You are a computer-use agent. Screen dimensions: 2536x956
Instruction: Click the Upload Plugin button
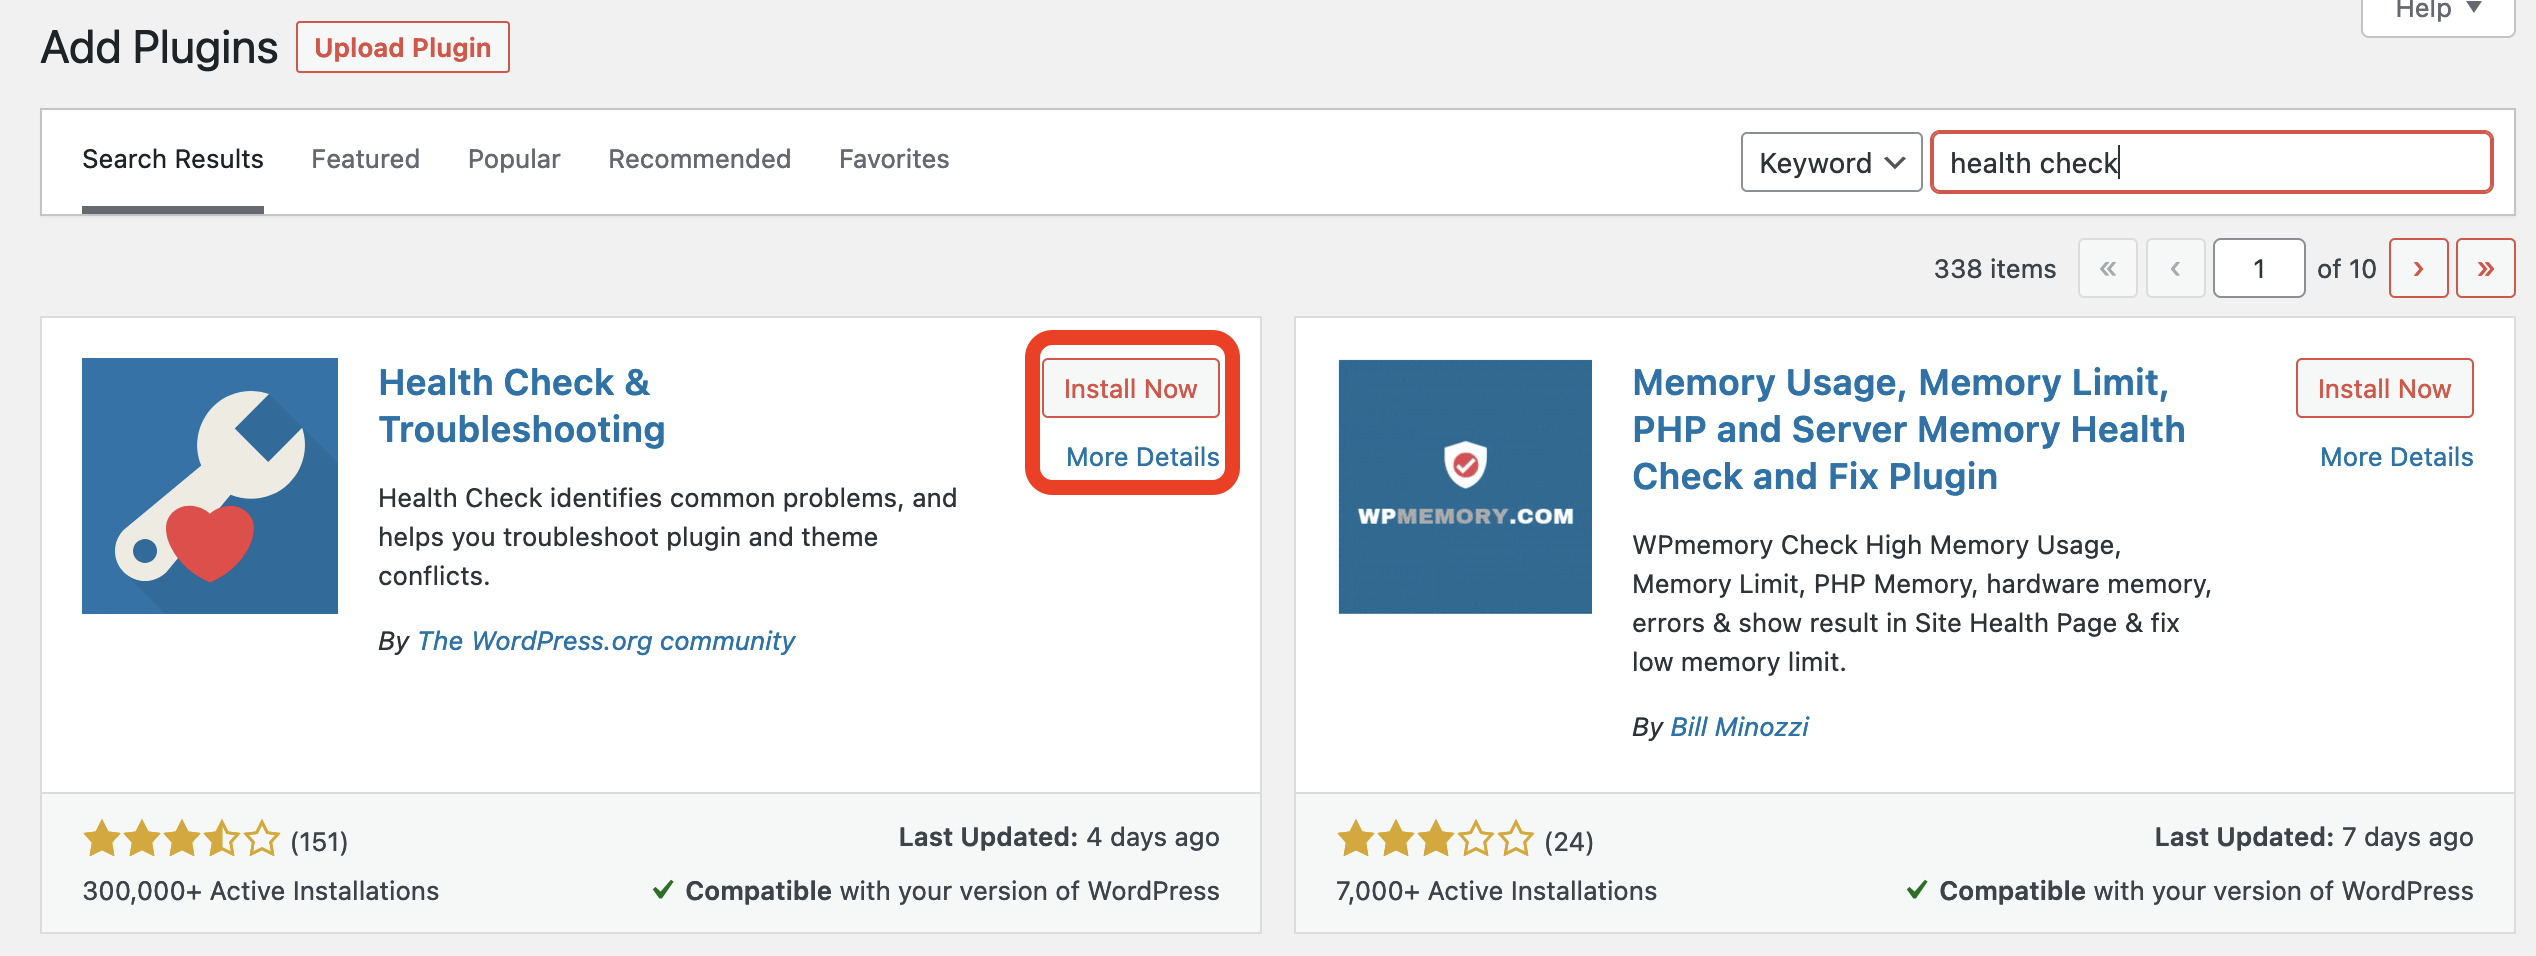click(403, 47)
